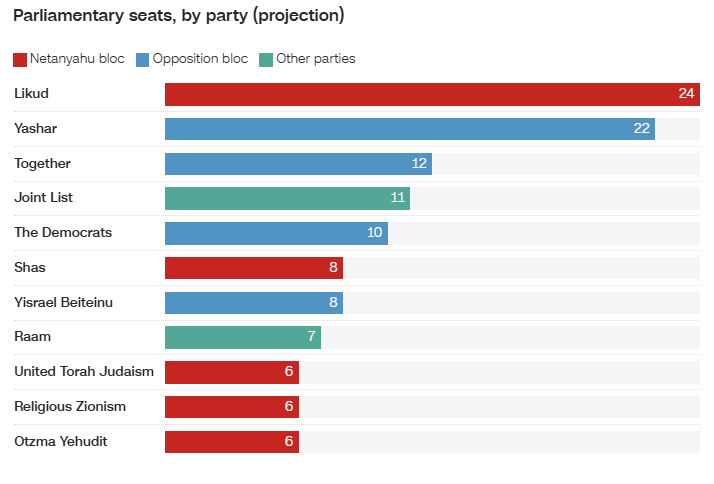Screen dimensions: 714x484
Task: Click the Parliamentary seats chart title
Action: point(178,16)
